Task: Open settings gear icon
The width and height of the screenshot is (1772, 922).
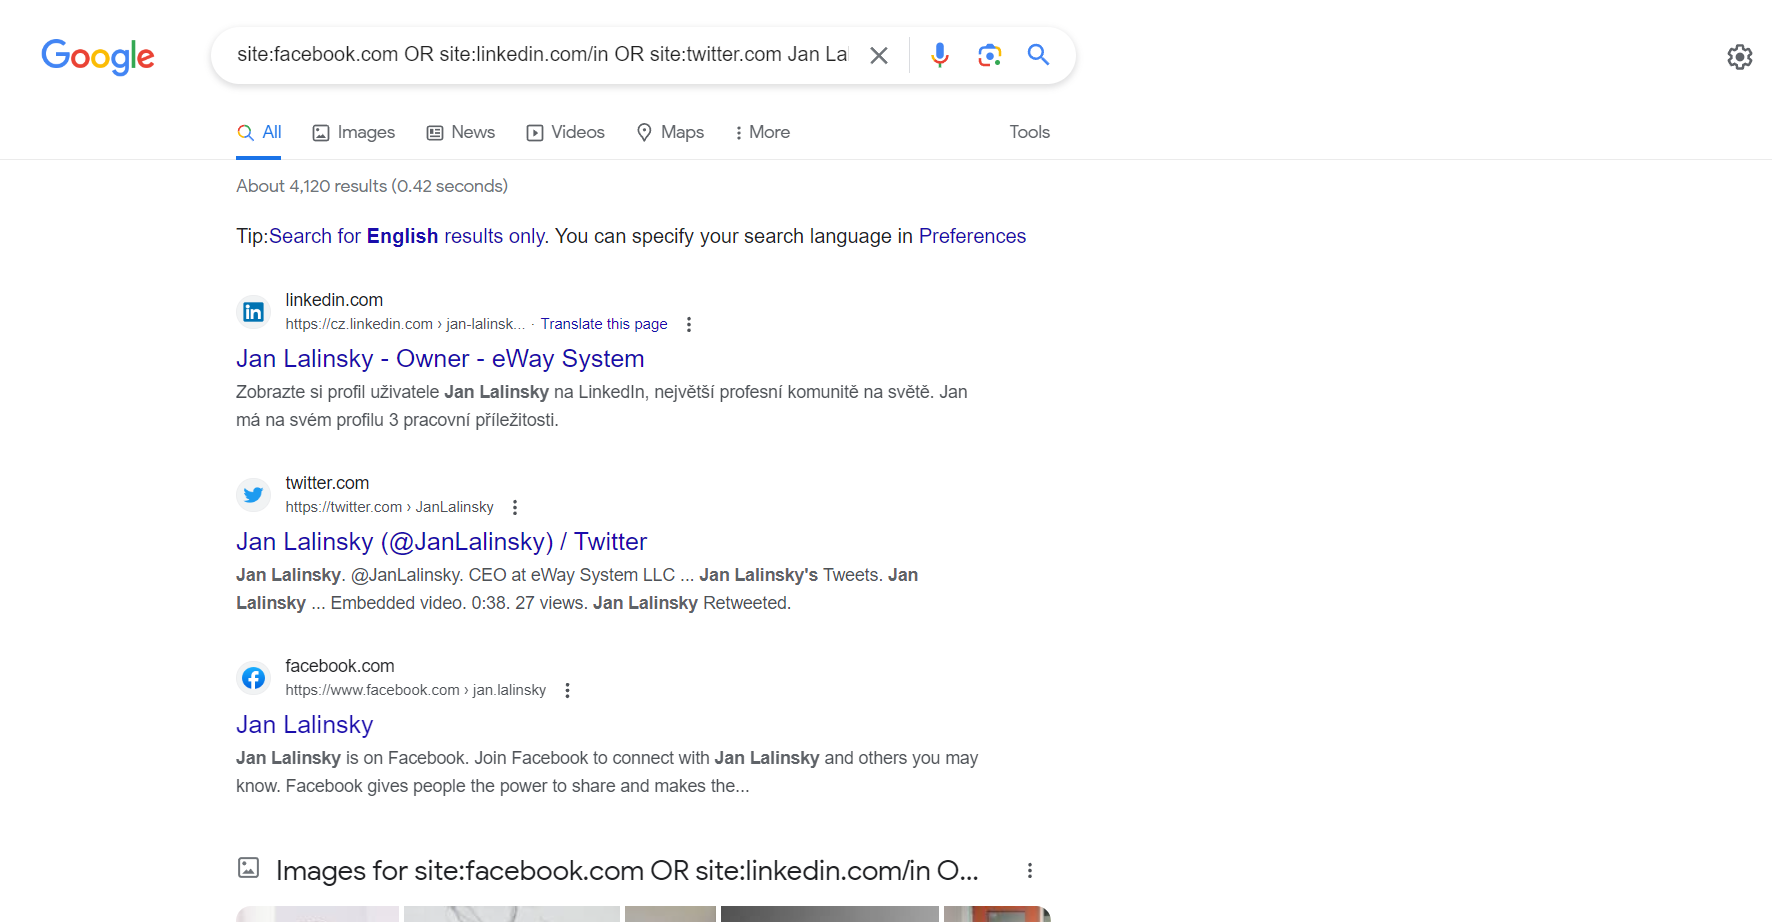Action: 1740,56
